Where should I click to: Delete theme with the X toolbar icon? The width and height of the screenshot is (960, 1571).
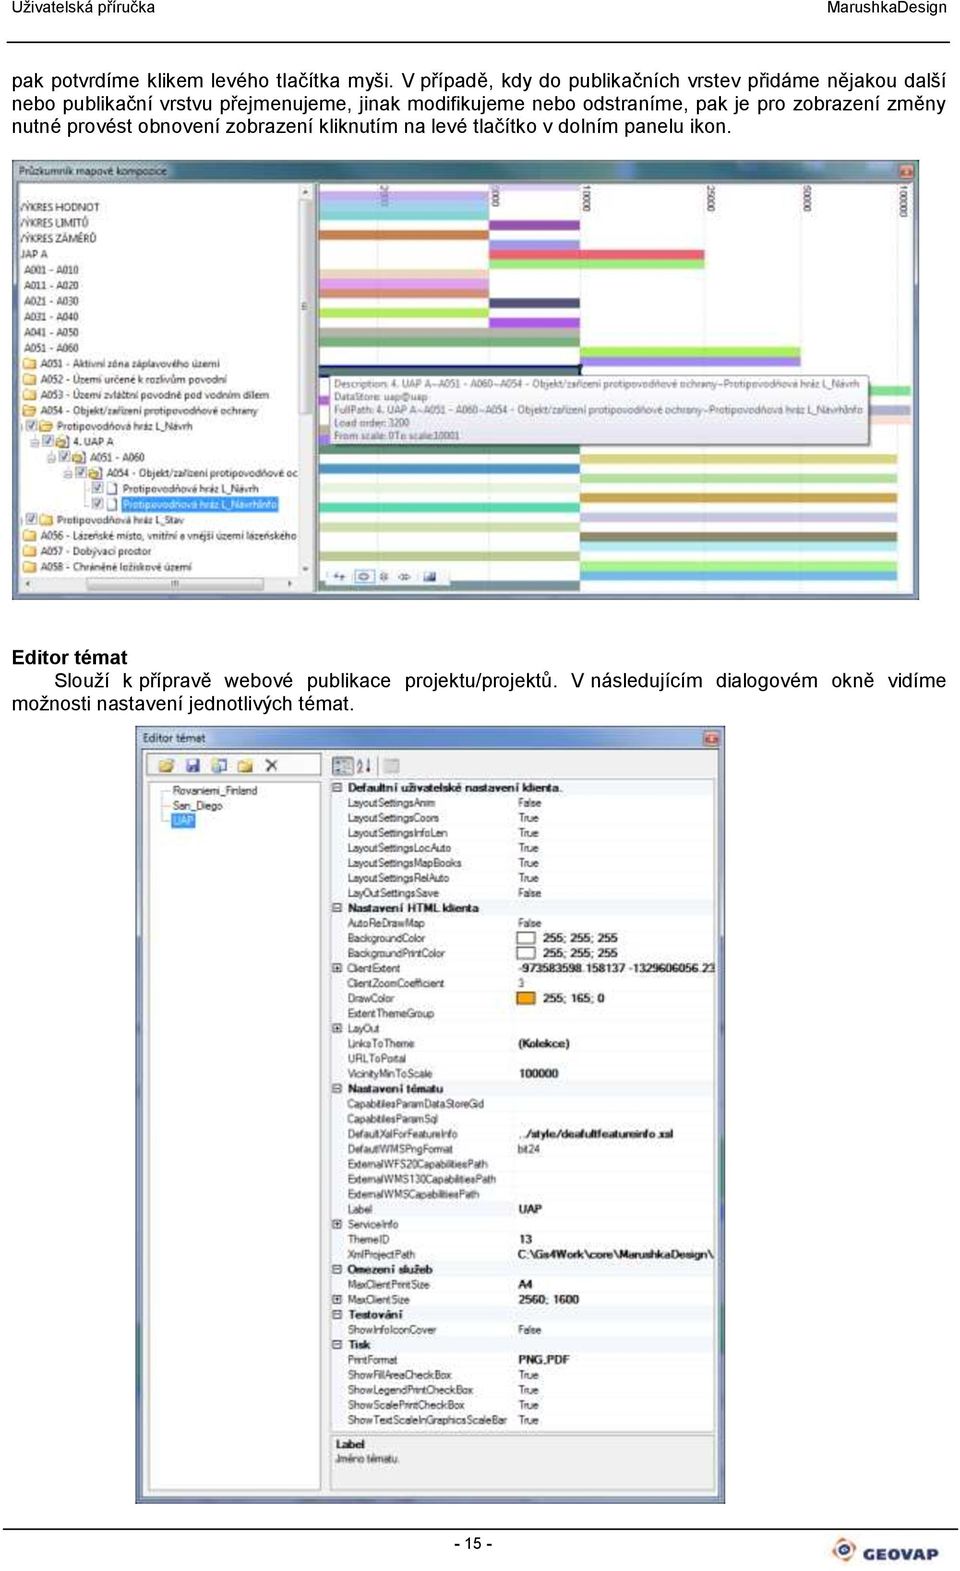point(271,765)
